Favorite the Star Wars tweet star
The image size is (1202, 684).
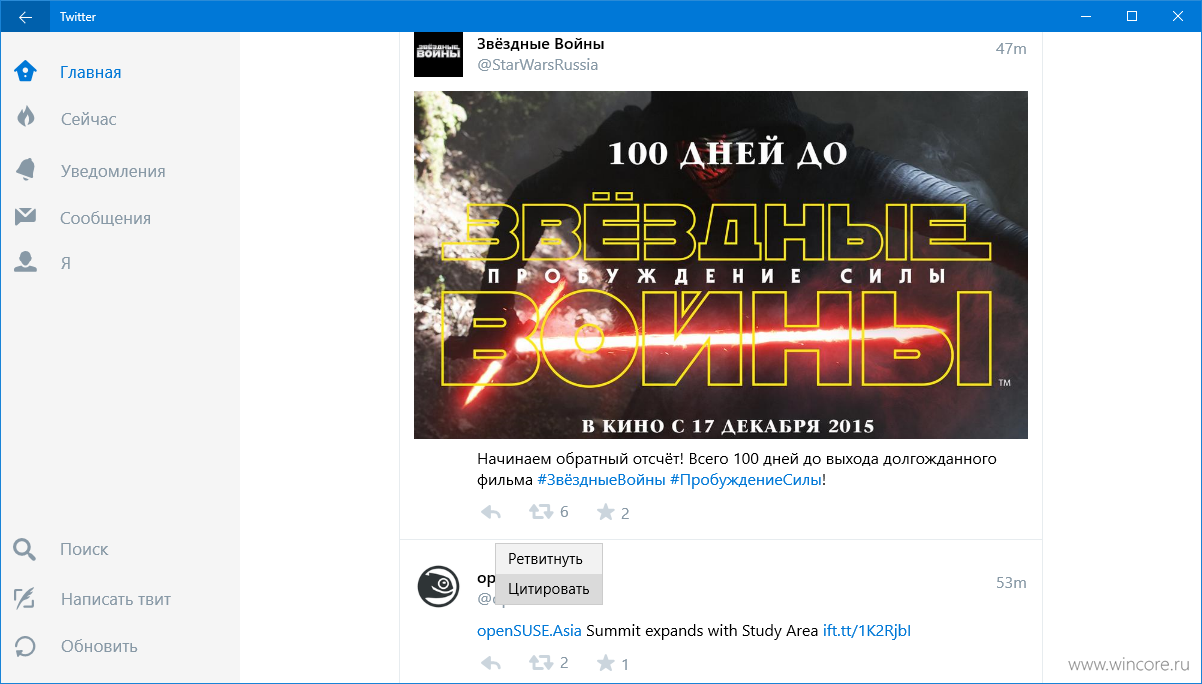pyautogui.click(x=605, y=512)
